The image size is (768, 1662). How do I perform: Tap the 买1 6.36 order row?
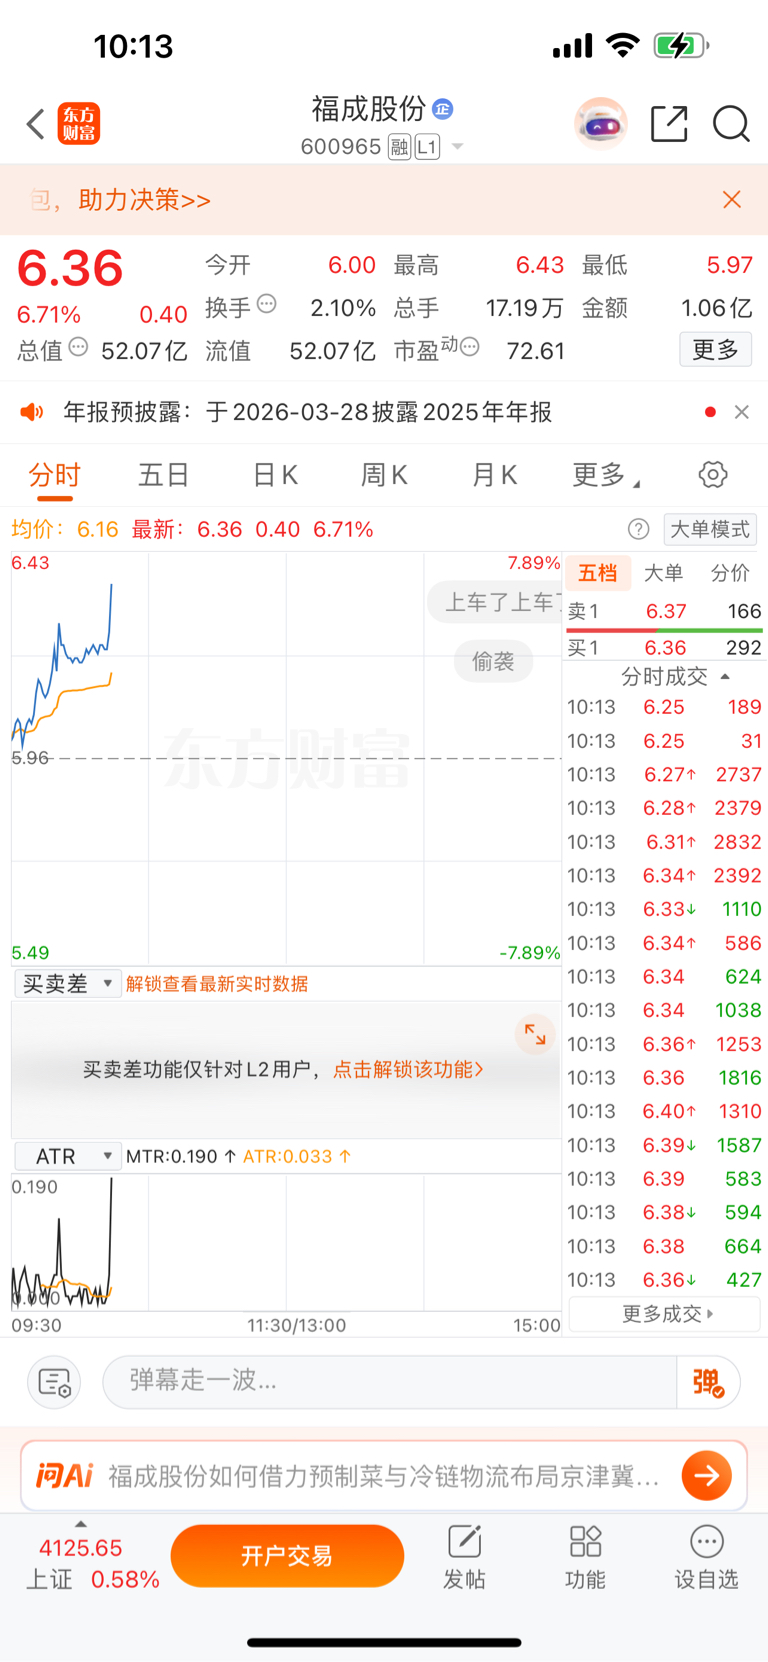tap(664, 648)
